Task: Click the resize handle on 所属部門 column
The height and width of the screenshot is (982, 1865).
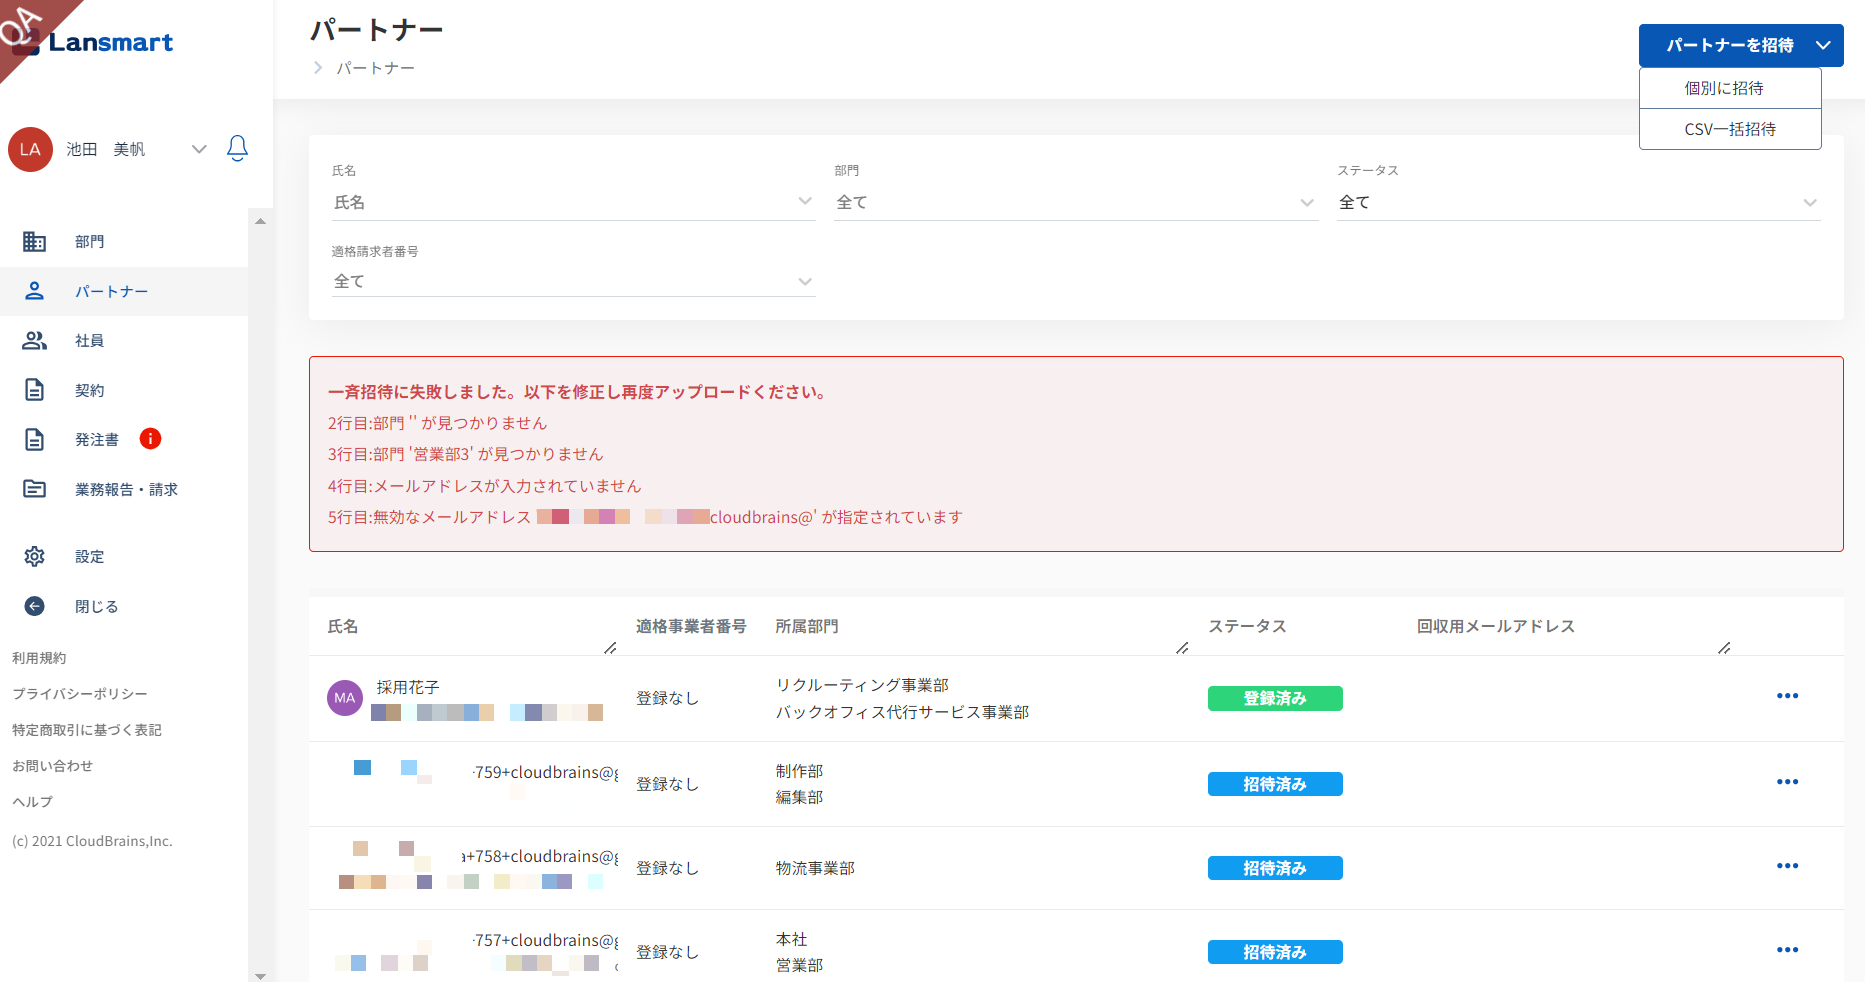Action: [1182, 648]
